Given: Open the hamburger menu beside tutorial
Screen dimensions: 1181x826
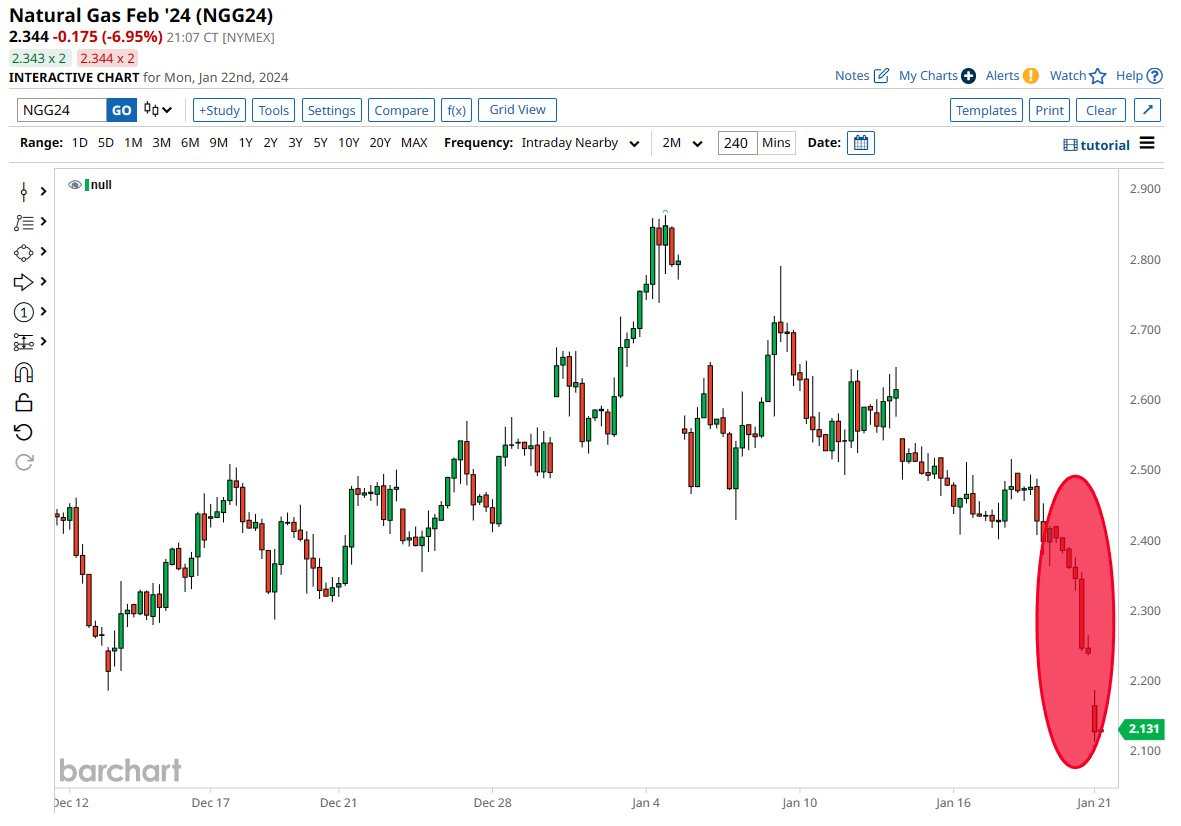Looking at the screenshot, I should (x=1147, y=143).
